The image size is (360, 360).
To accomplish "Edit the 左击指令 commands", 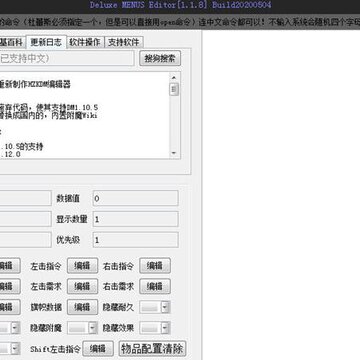I will 82,266.
